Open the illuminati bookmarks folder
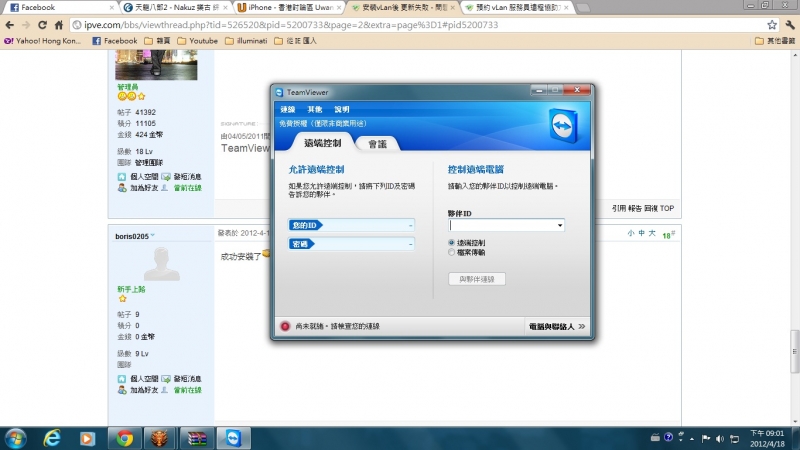Image resolution: width=800 pixels, height=450 pixels. (246, 41)
